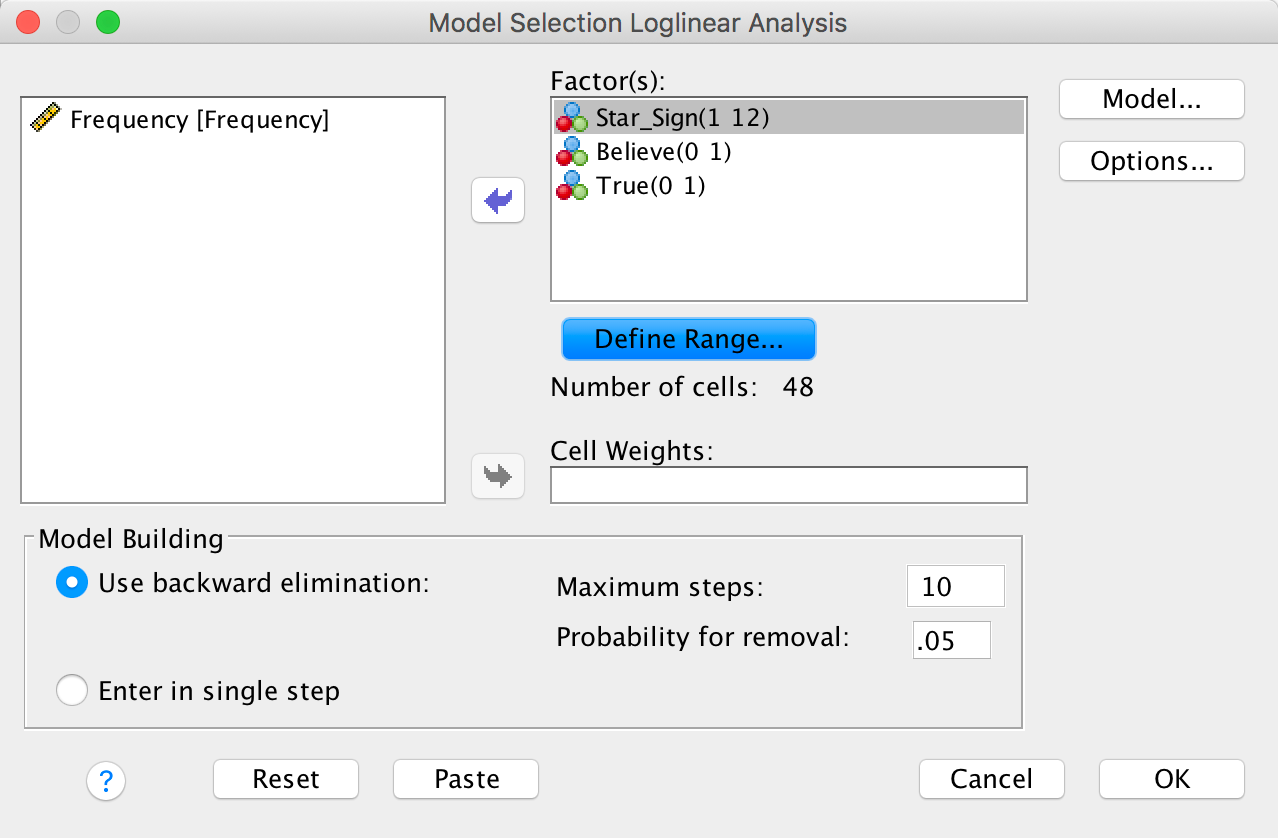Open the Options... sub-dialog
This screenshot has height=838, width=1278.
point(1151,161)
